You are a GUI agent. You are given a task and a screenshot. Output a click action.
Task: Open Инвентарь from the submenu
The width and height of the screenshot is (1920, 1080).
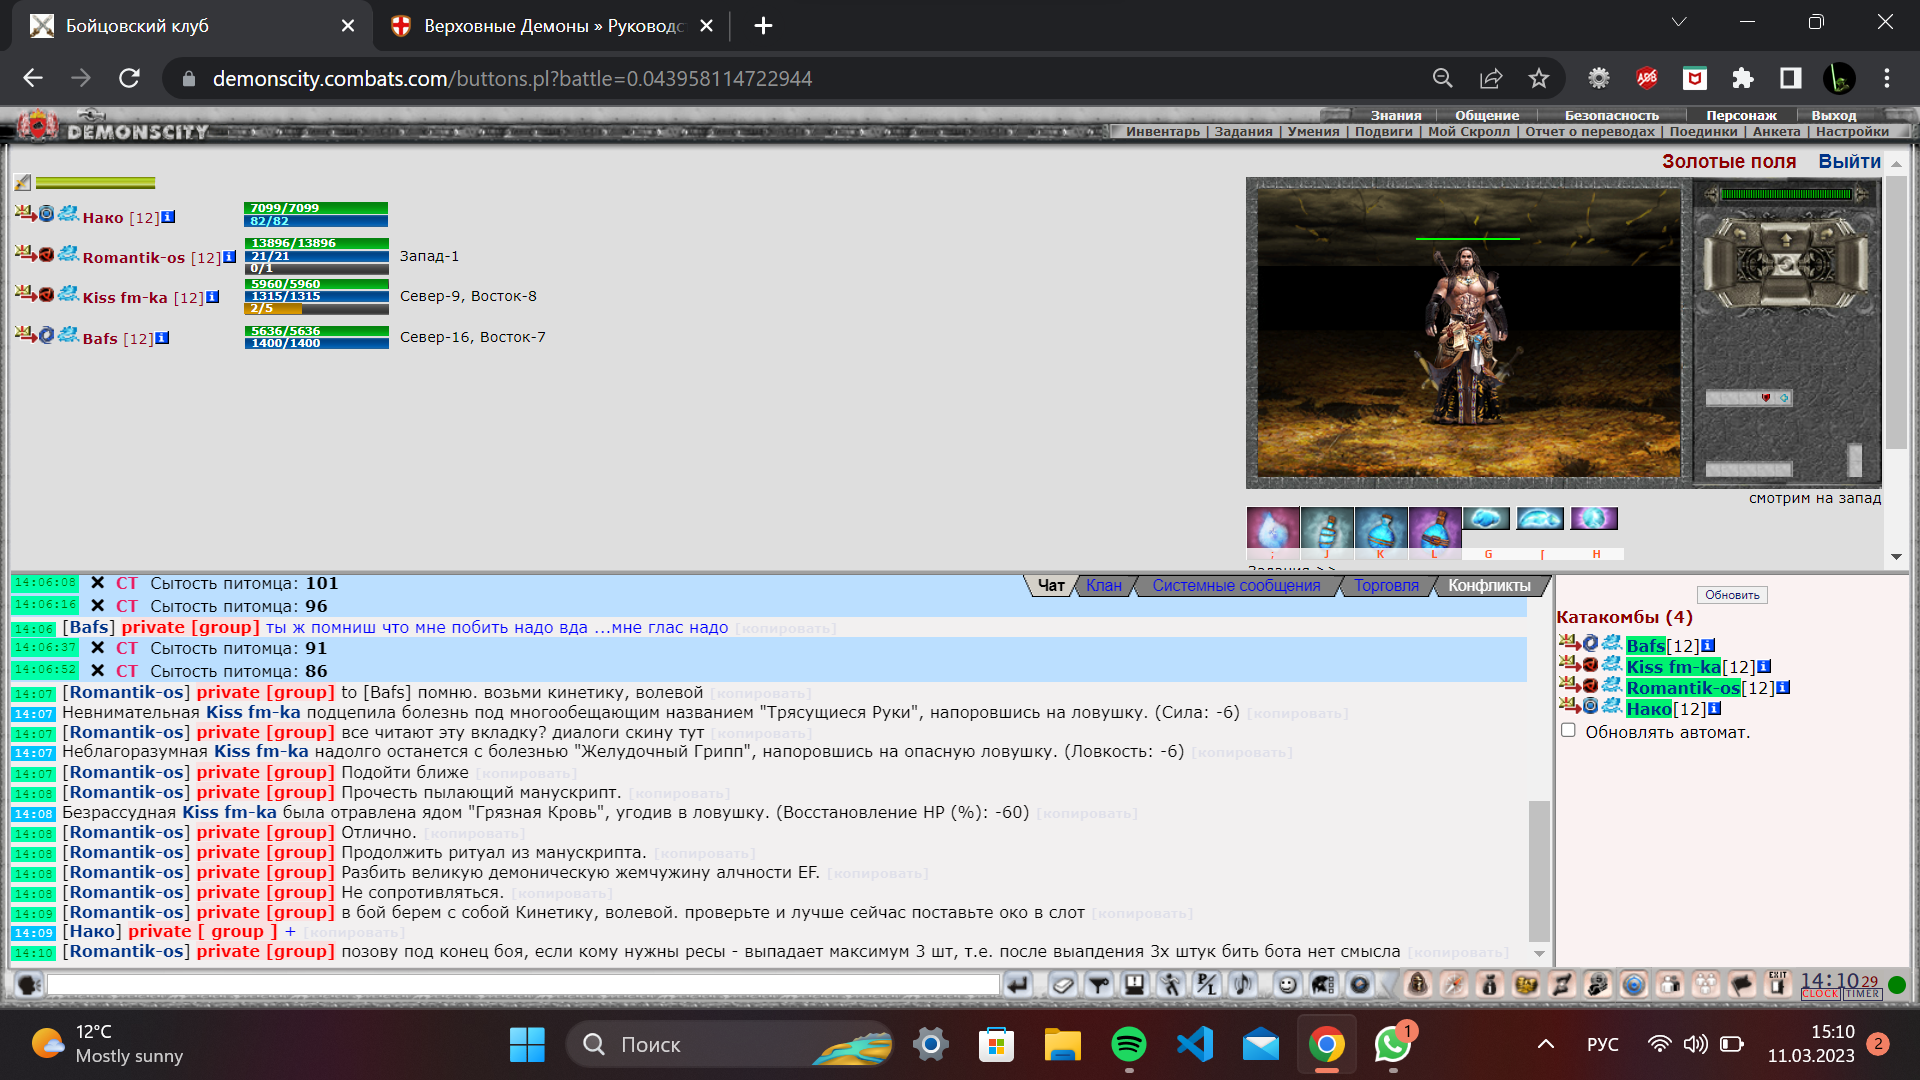(x=1162, y=132)
